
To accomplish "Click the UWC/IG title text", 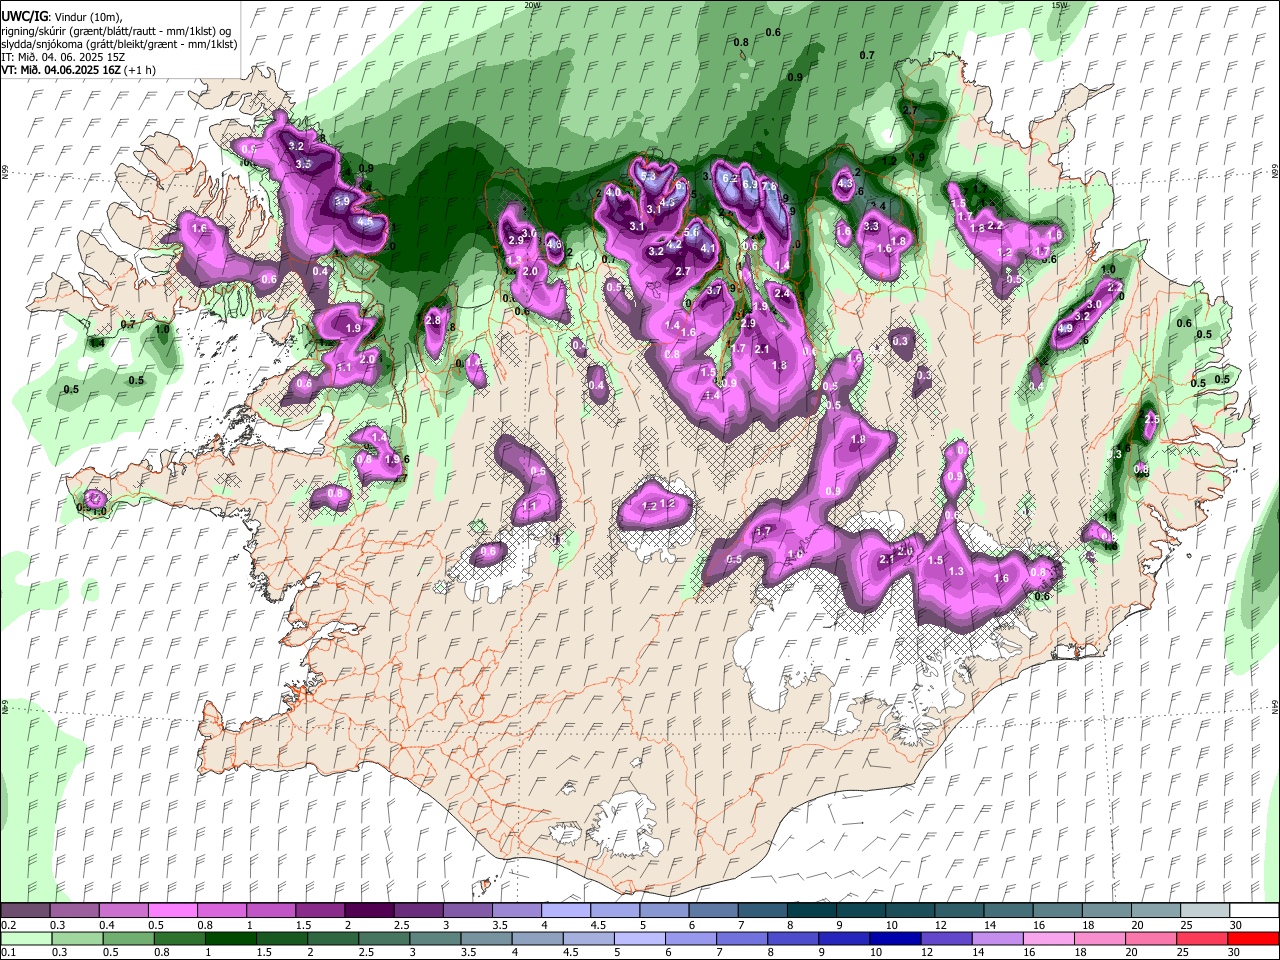I will 23,16.
